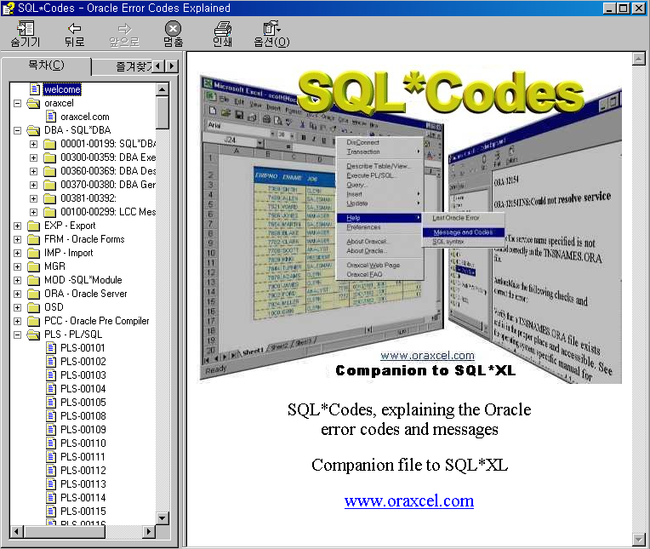
Task: Expand the IMP - Import node
Action: 17,253
